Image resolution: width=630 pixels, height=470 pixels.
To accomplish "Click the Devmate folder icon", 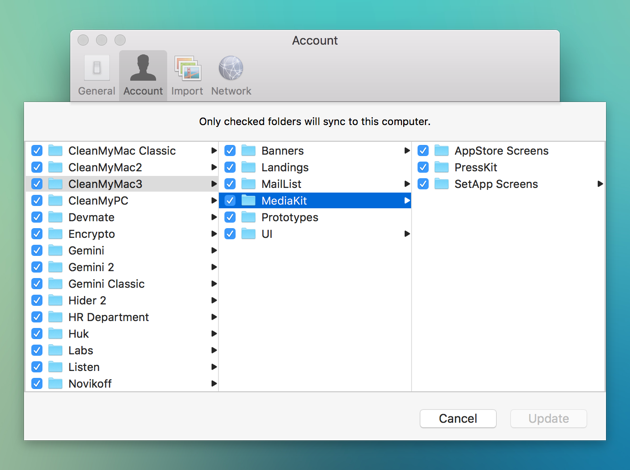I will [x=55, y=217].
